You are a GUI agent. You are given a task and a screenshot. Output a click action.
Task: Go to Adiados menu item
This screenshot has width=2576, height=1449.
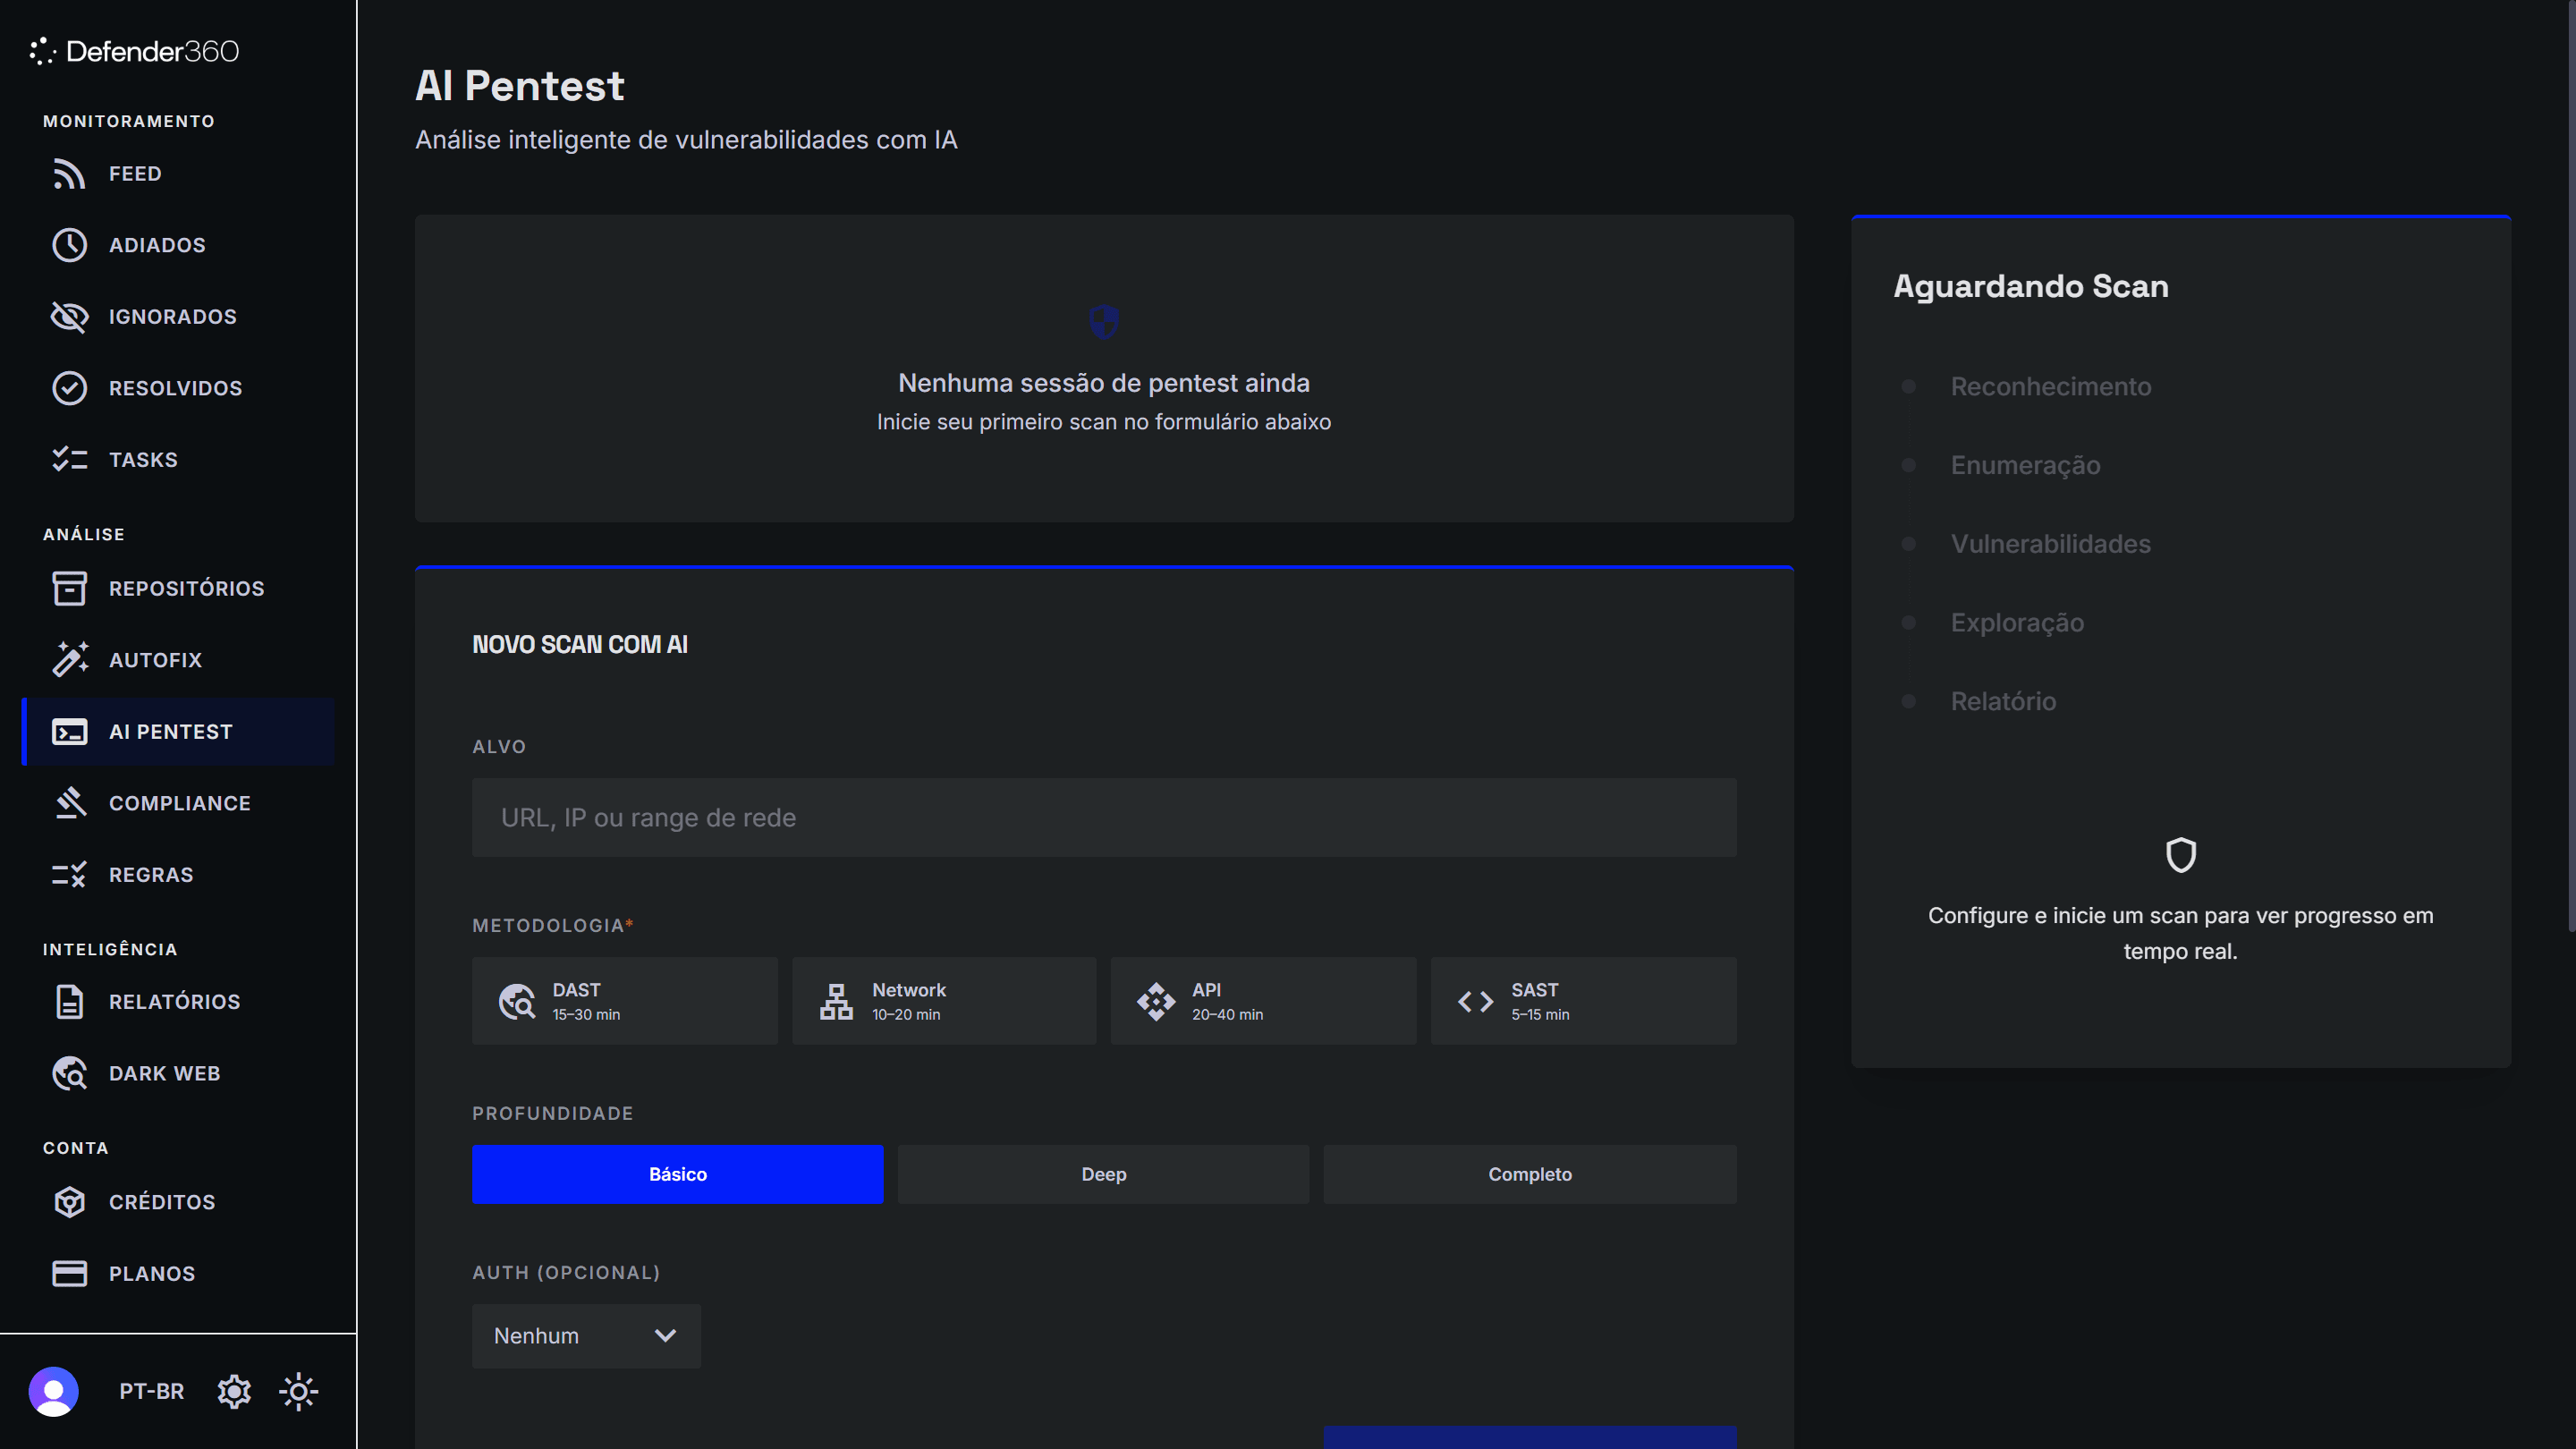coord(178,245)
